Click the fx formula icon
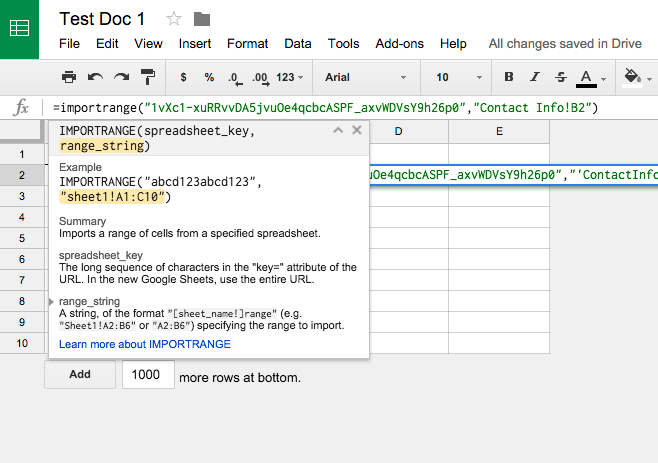The height and width of the screenshot is (463, 658). (21, 108)
